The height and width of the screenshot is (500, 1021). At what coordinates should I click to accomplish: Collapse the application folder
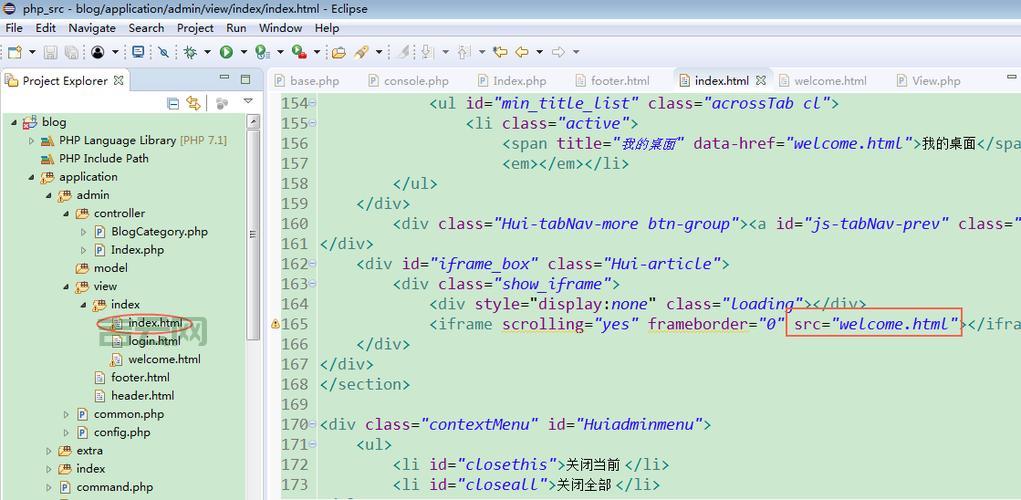click(x=31, y=177)
